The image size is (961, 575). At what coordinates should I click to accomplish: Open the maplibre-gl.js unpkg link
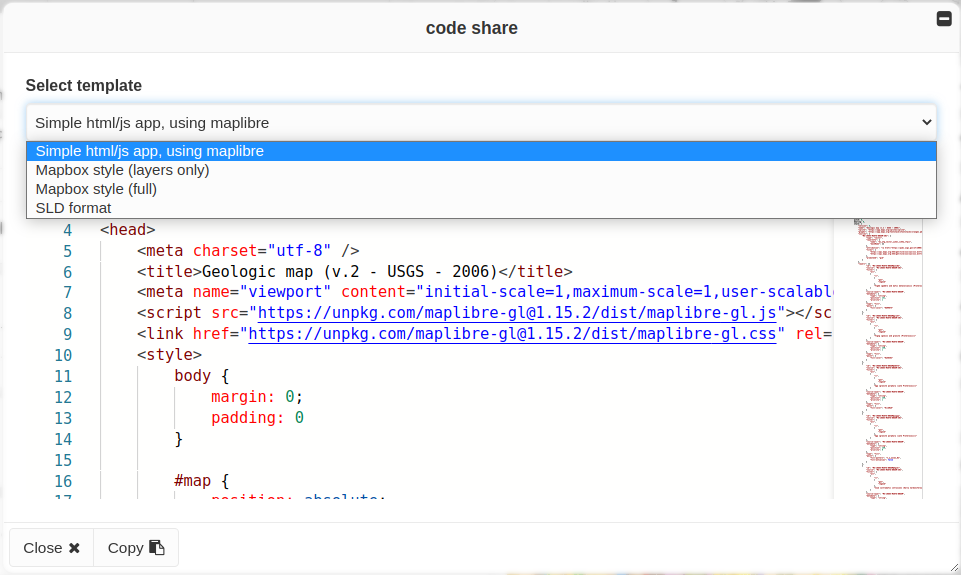coord(516,313)
